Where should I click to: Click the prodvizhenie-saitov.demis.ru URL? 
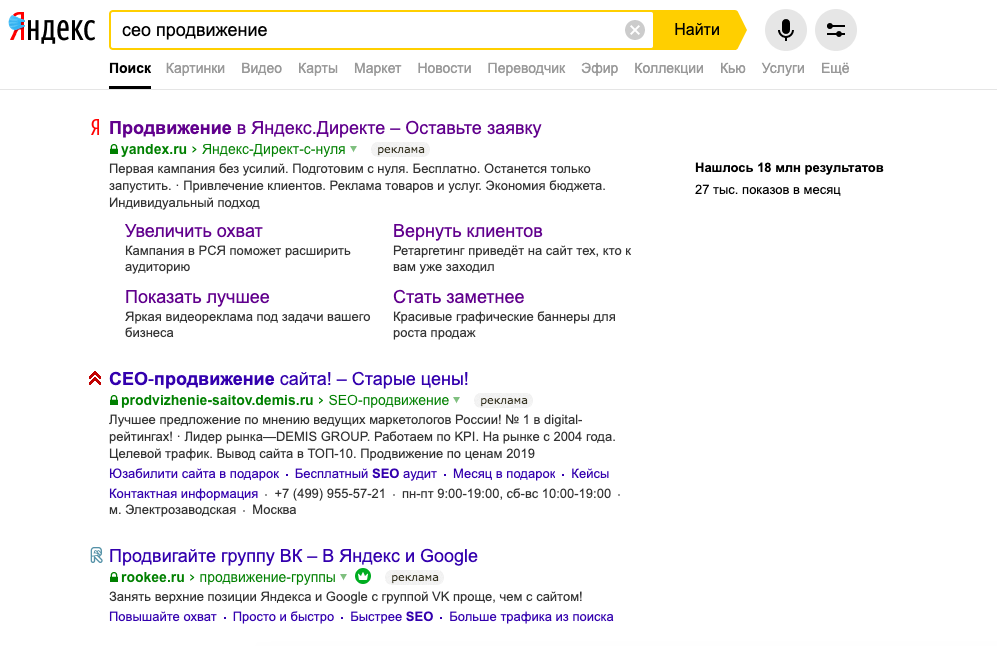[x=217, y=401]
